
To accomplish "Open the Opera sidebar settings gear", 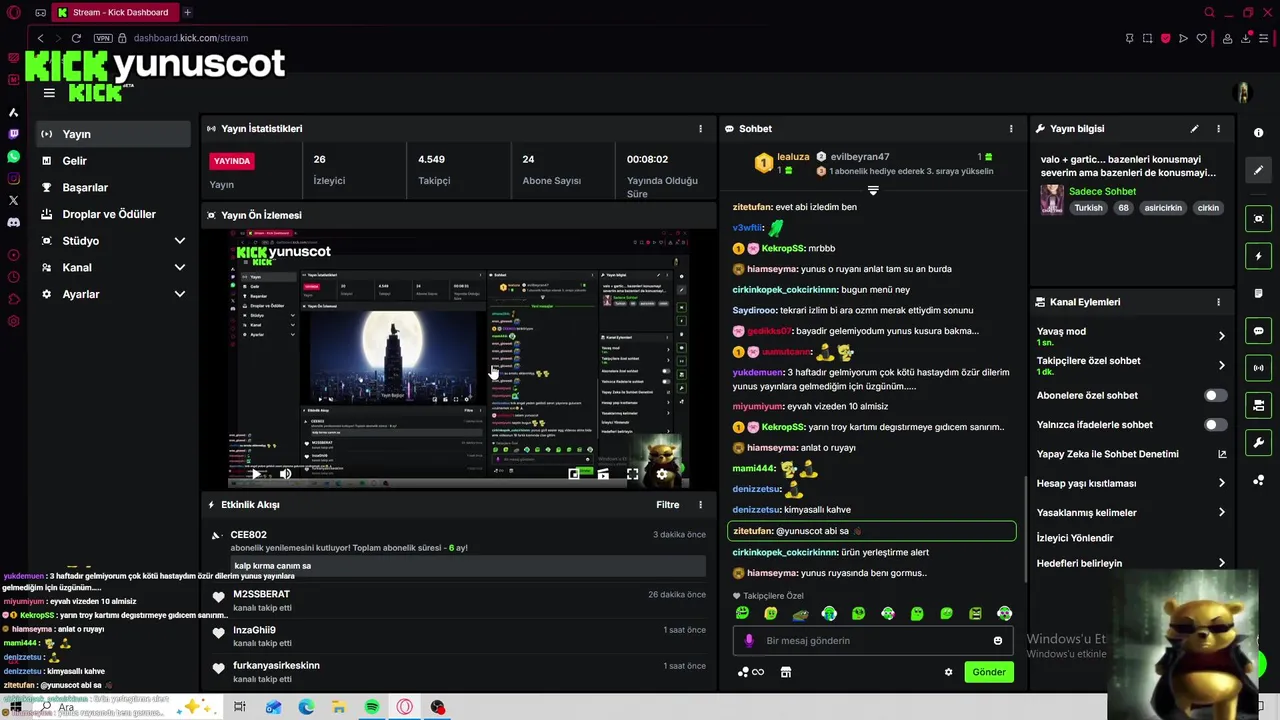I will tap(13, 321).
